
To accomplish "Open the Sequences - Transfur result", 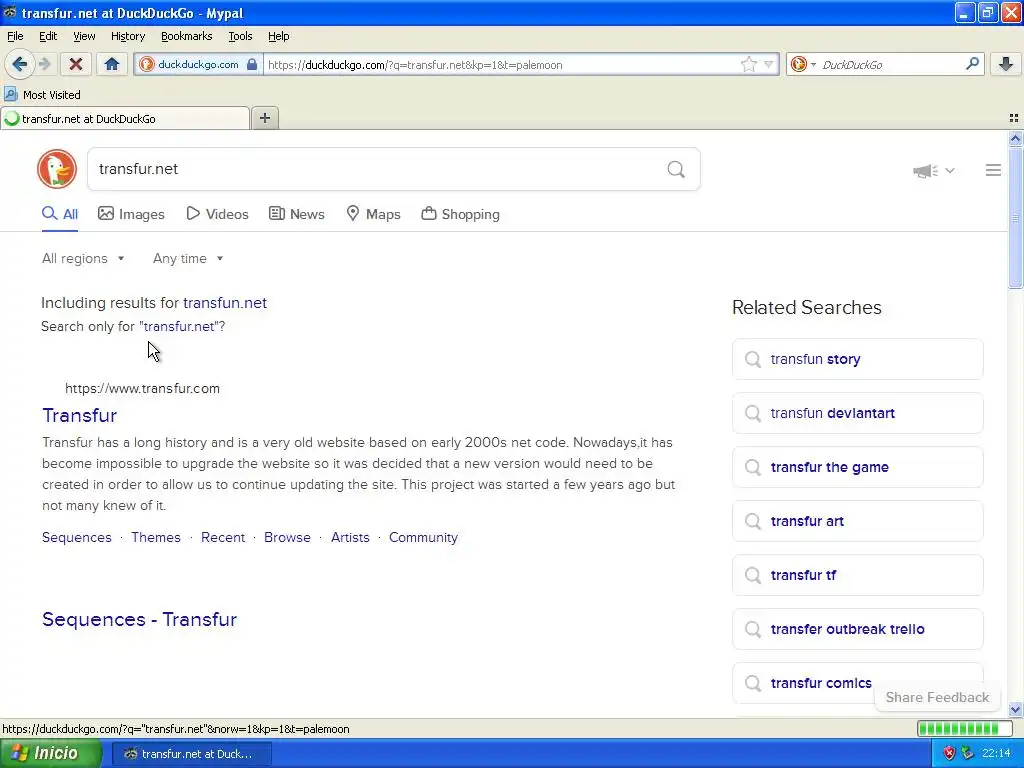I will [x=139, y=619].
